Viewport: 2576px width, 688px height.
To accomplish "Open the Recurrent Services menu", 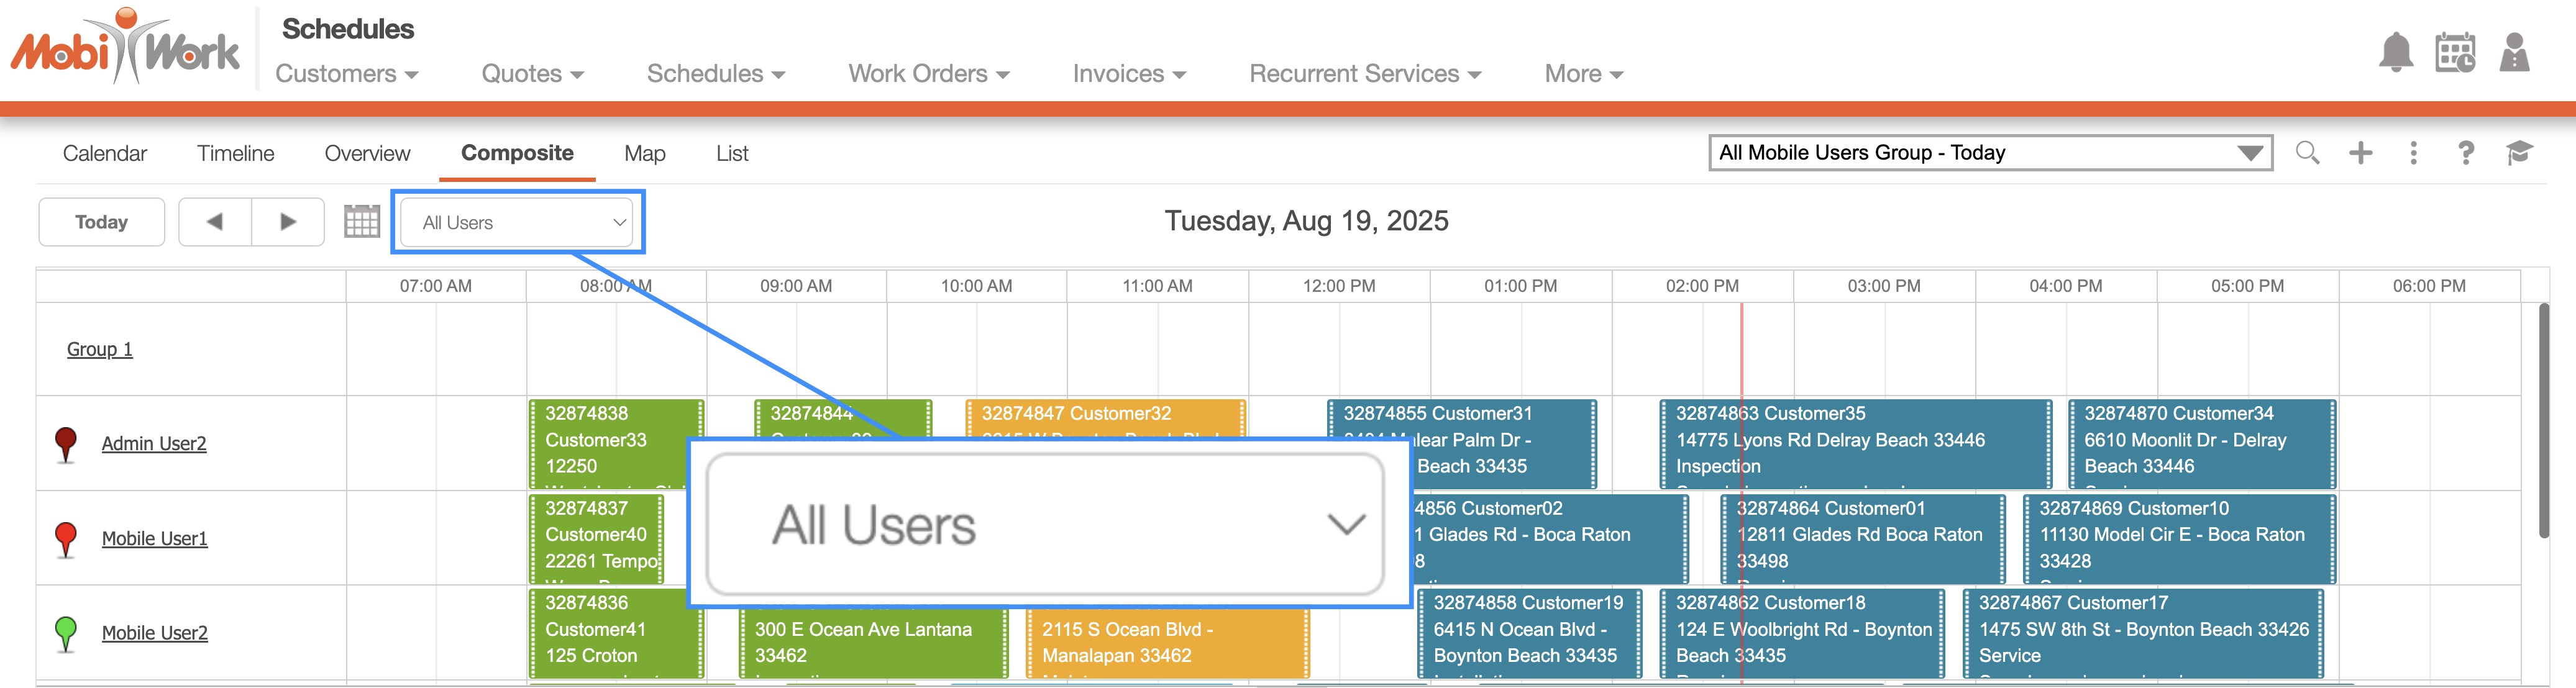I will (x=1364, y=74).
